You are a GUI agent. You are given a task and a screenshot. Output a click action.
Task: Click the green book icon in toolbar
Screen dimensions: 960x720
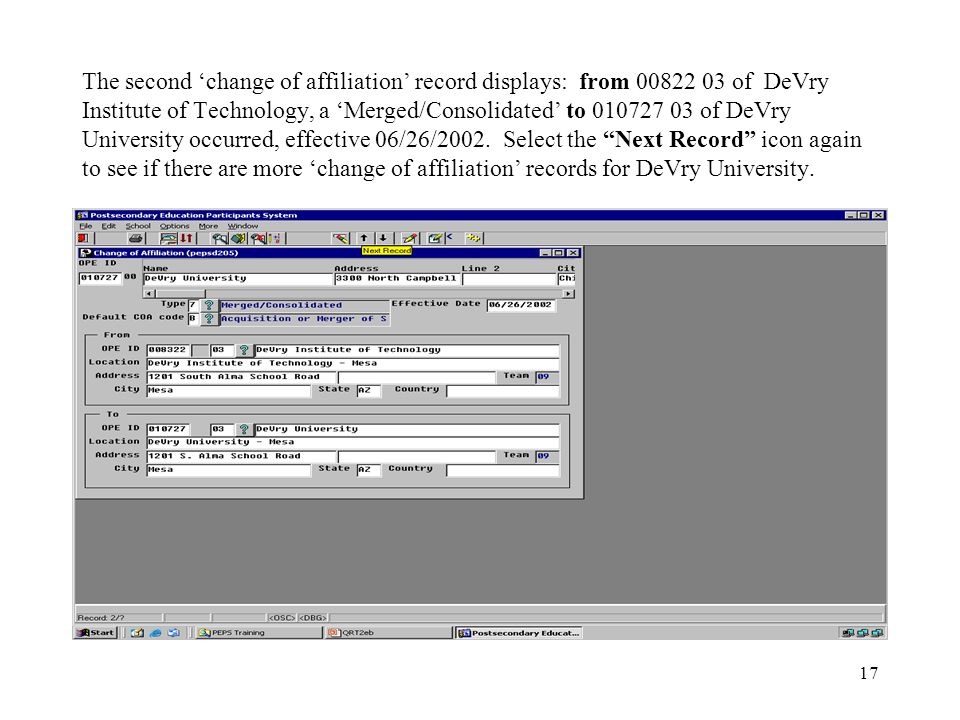tap(238, 238)
